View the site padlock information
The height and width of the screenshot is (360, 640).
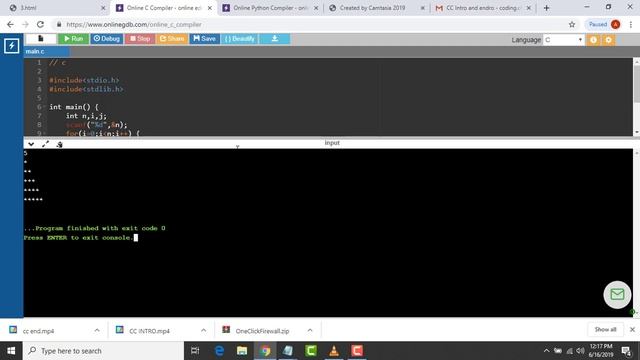pyautogui.click(x=59, y=24)
